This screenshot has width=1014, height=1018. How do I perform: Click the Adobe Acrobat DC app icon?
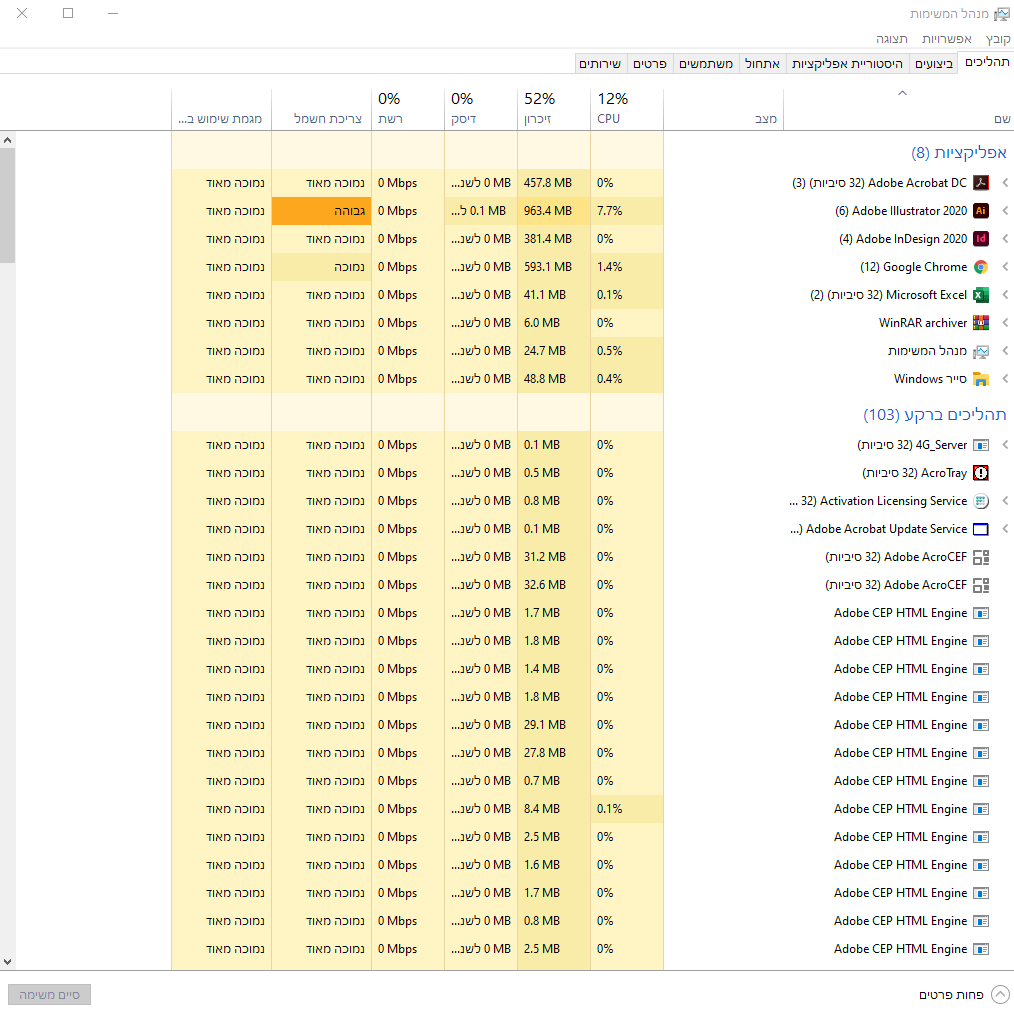click(x=981, y=183)
